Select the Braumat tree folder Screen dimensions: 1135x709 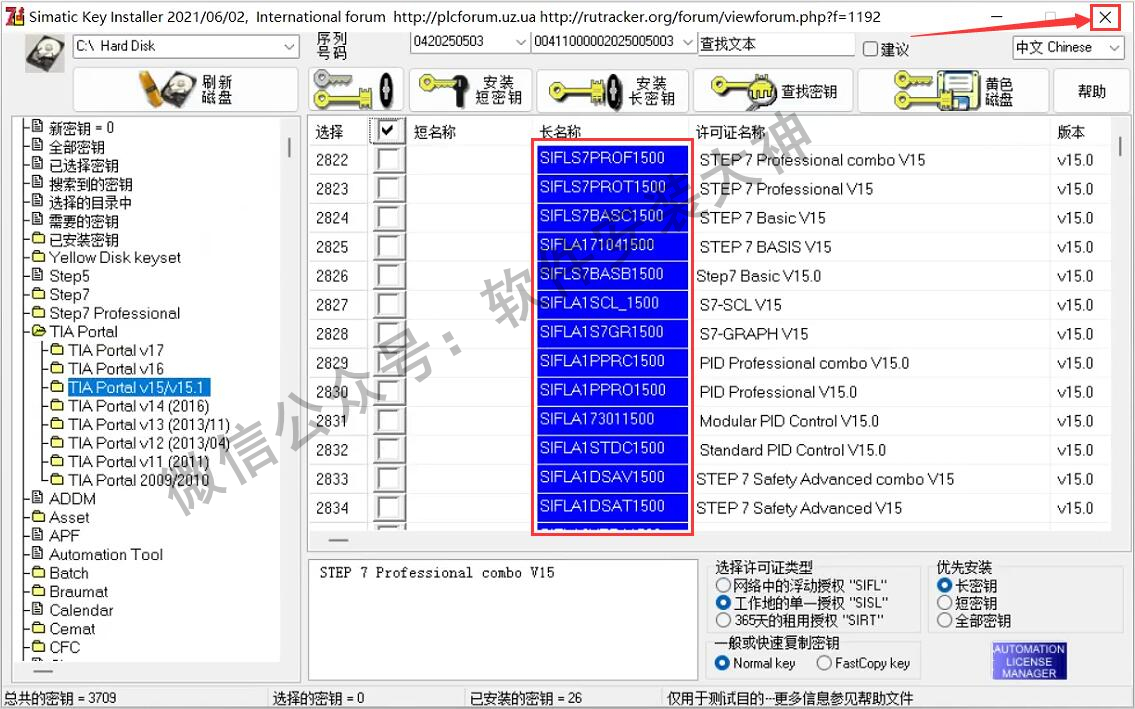[x=78, y=592]
